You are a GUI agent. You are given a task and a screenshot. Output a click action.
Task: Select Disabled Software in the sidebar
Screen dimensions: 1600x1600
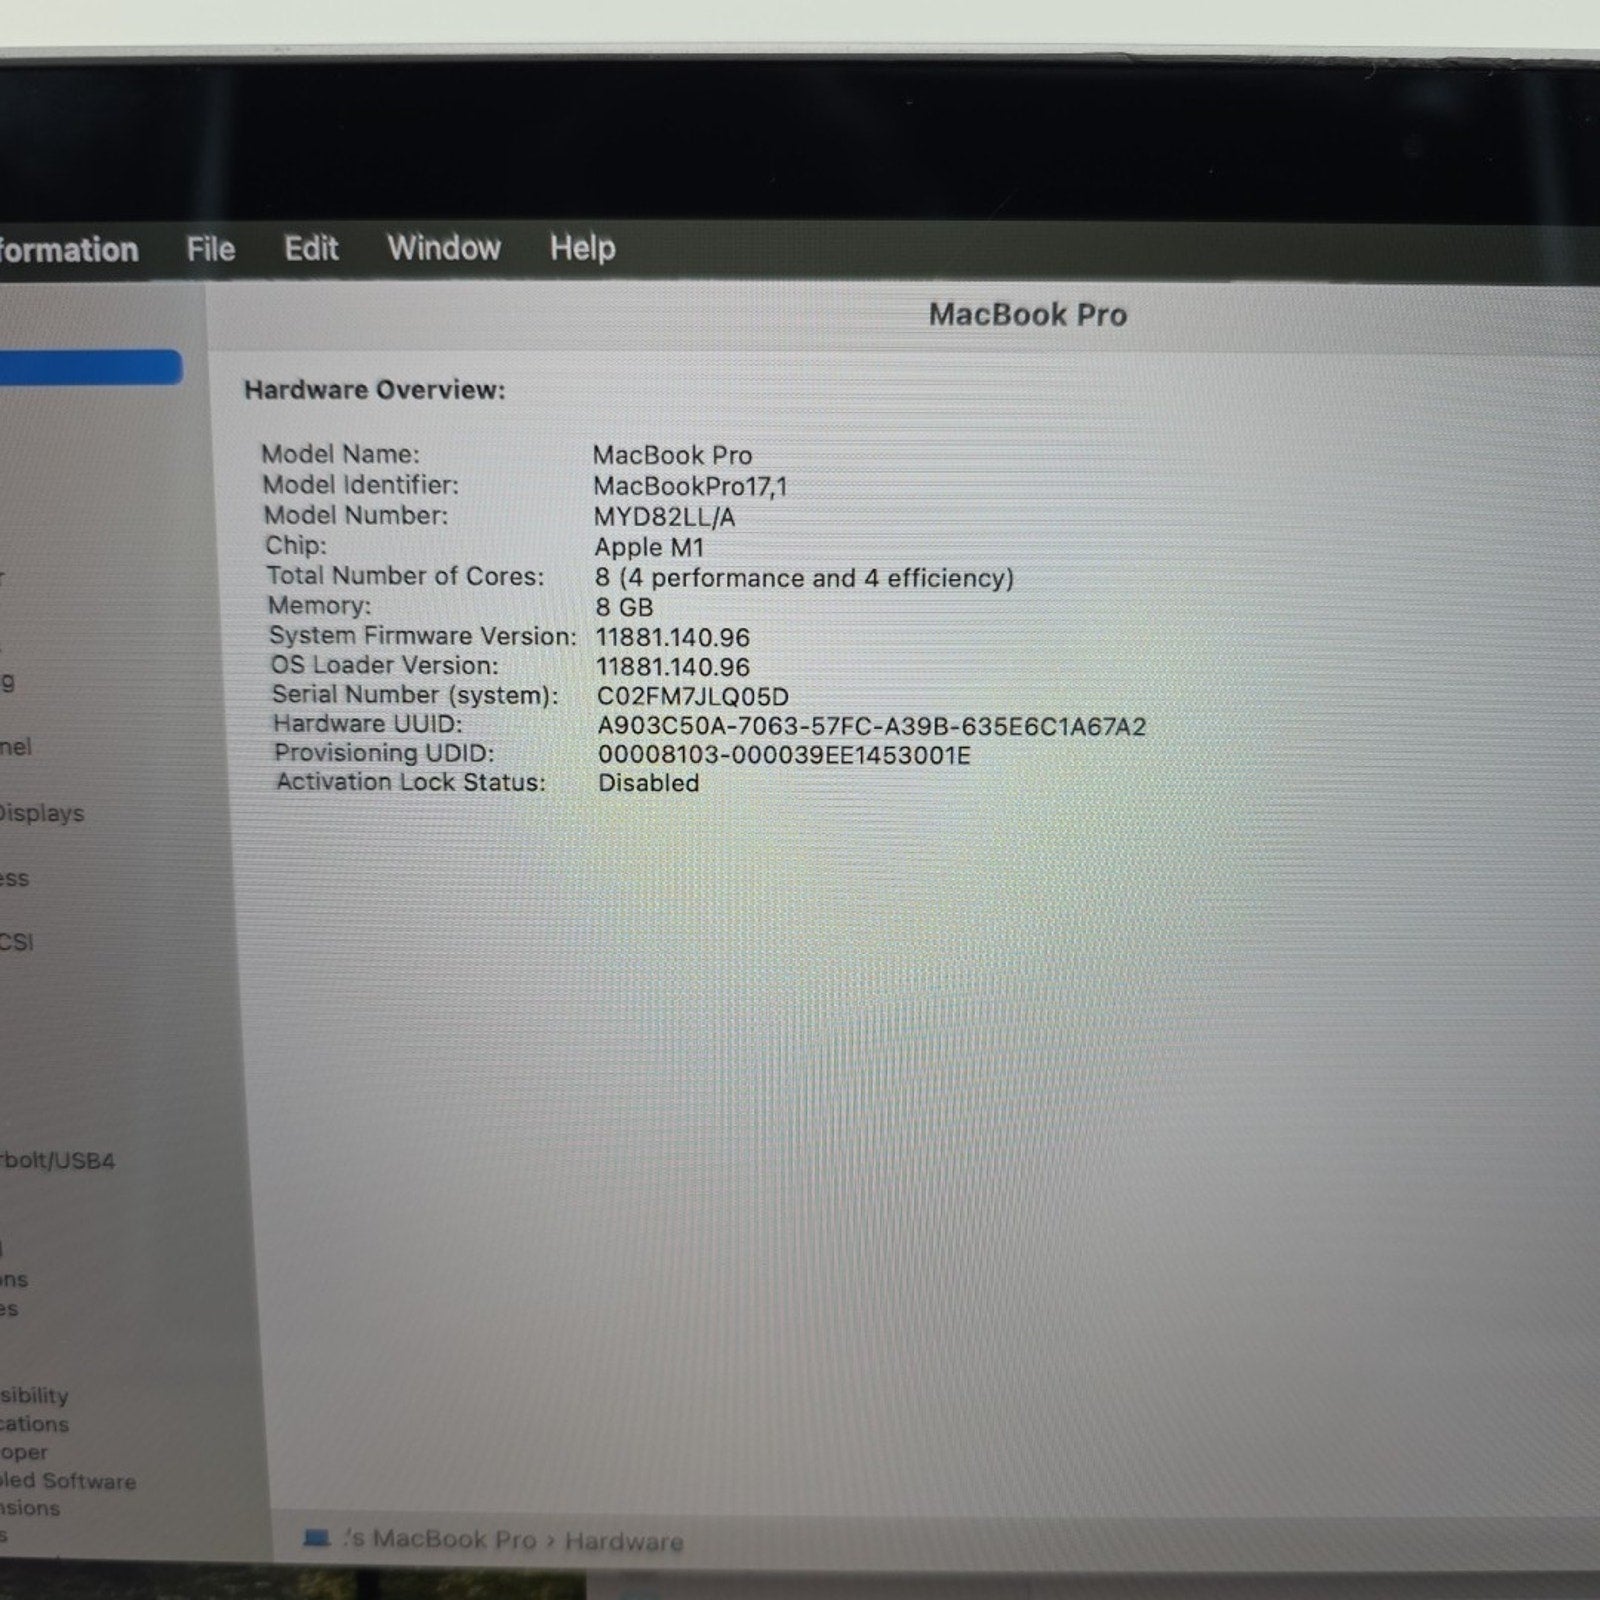(68, 1481)
